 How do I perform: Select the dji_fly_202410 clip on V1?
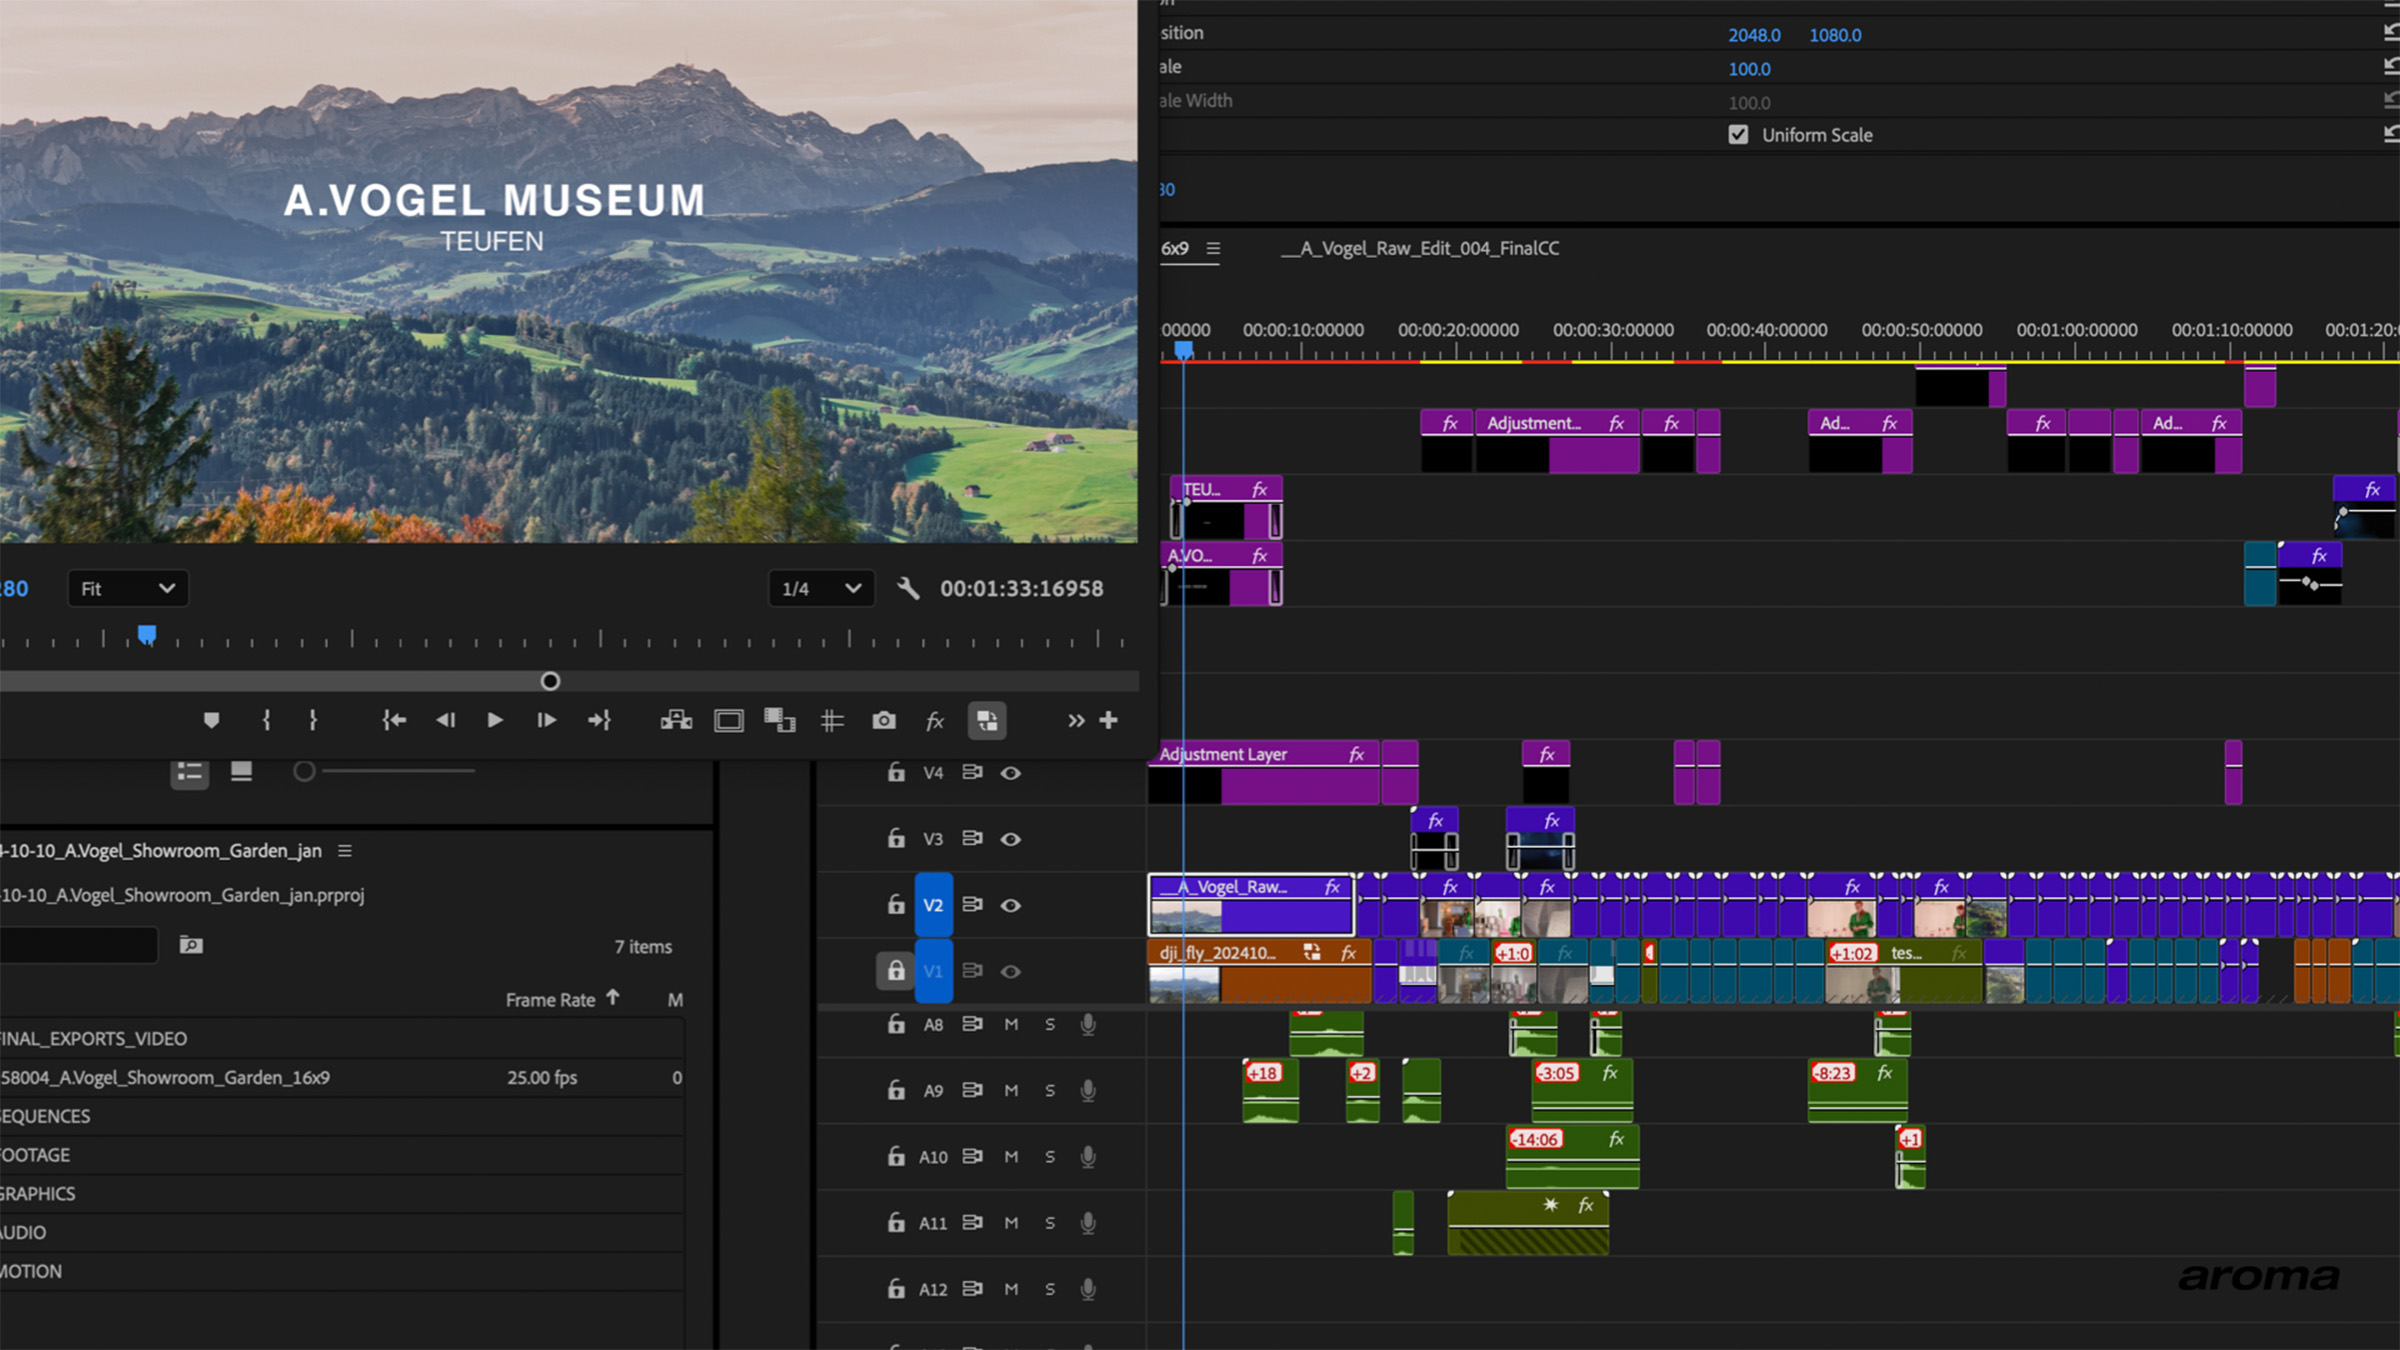tap(1260, 970)
